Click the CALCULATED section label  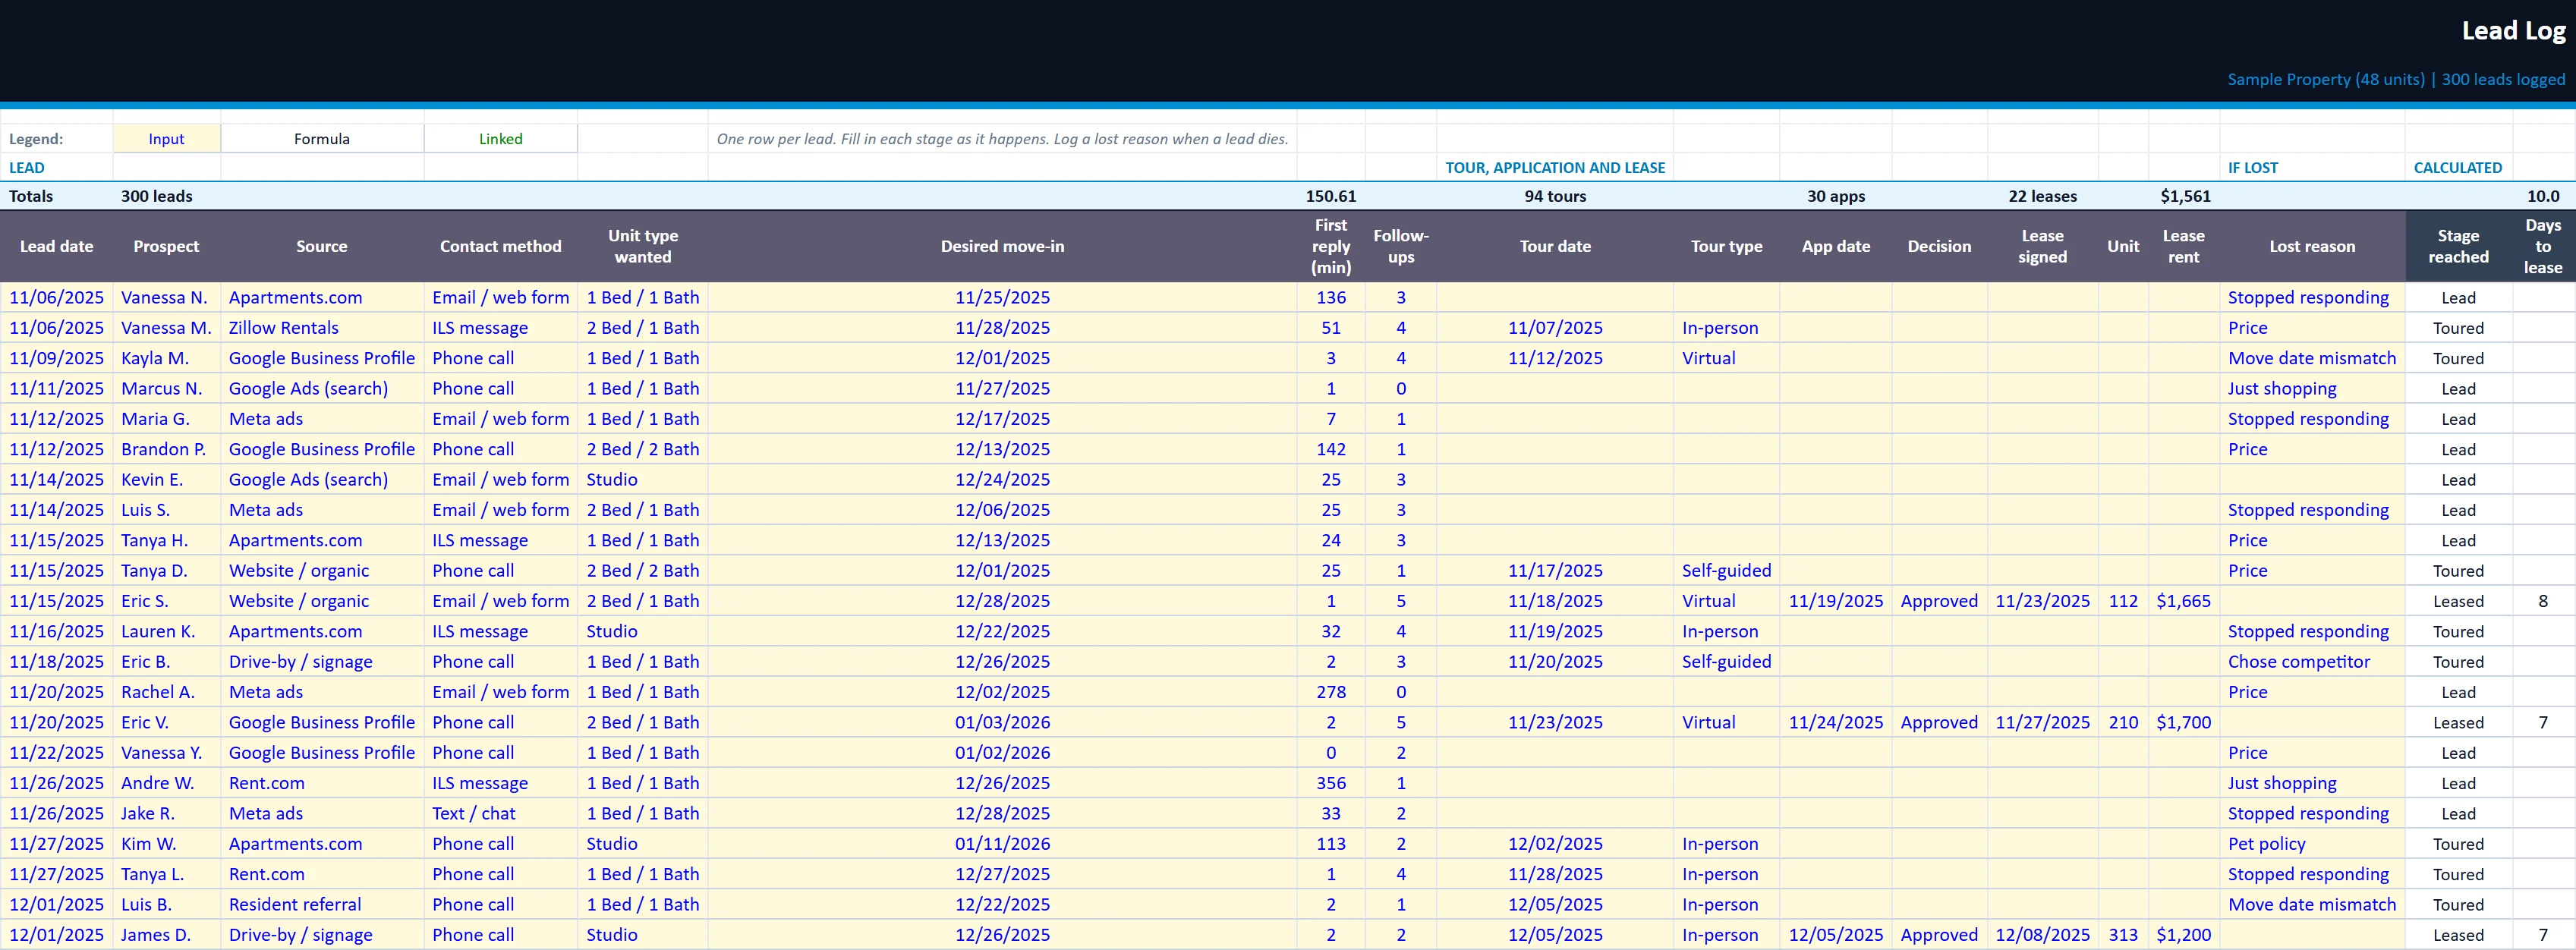click(x=2458, y=168)
